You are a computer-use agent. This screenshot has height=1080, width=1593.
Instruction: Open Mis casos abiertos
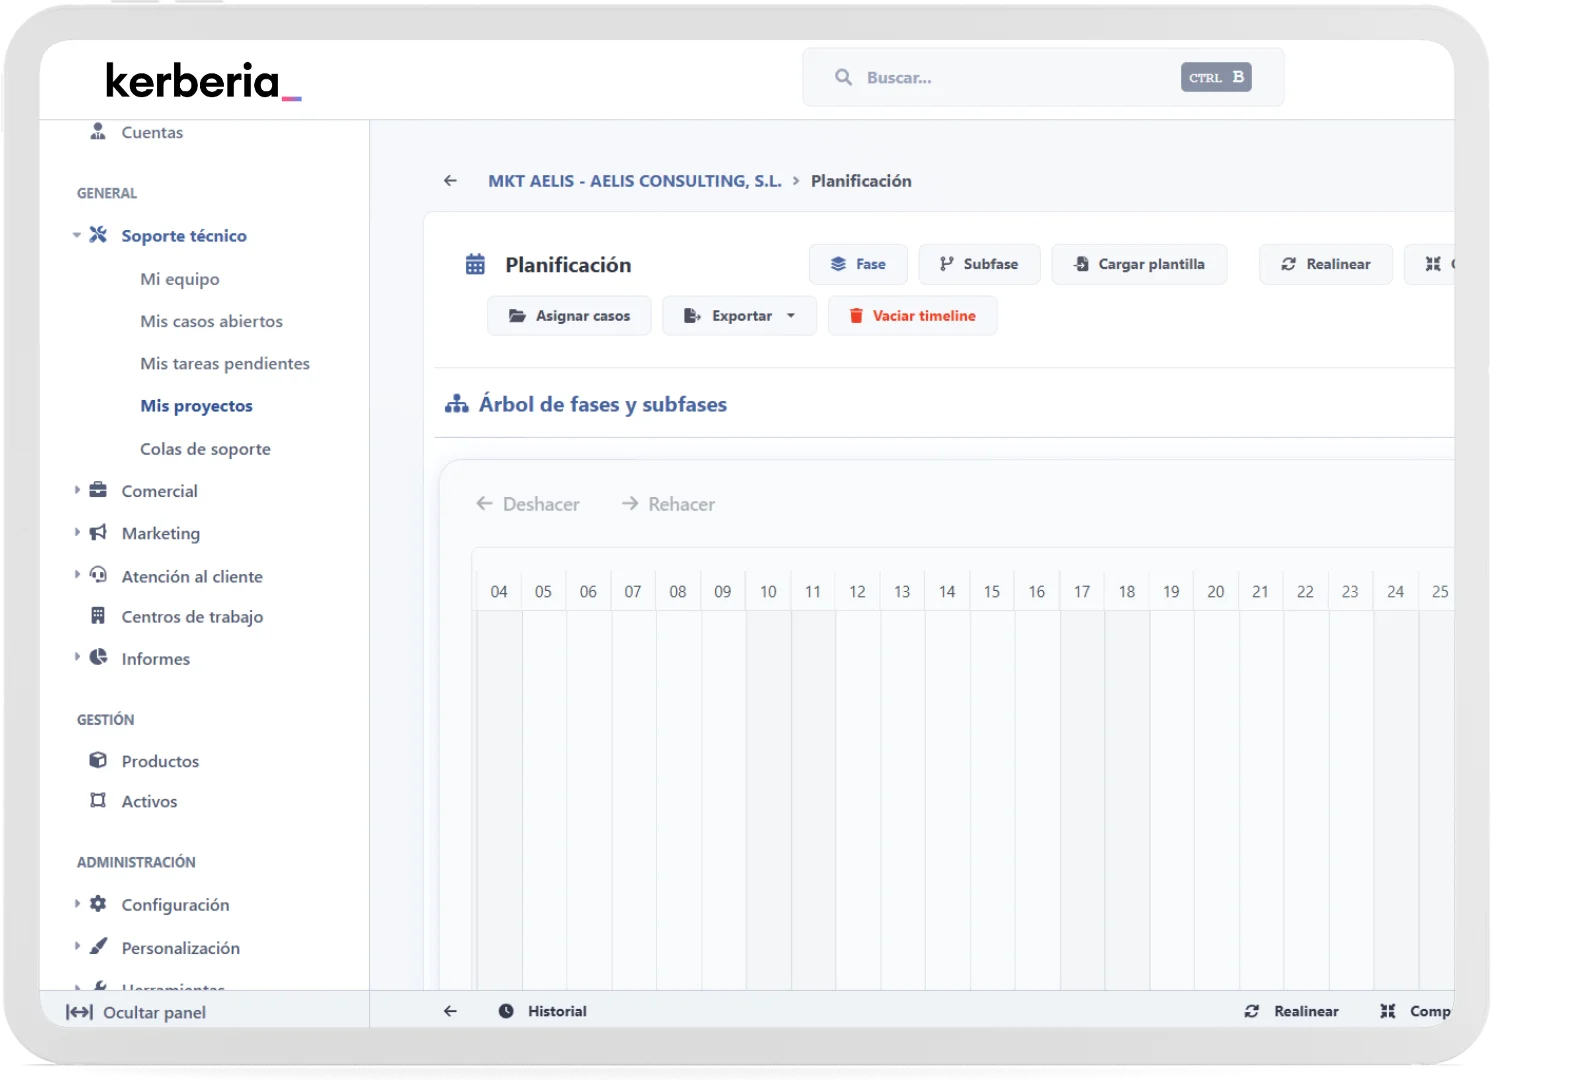click(211, 321)
